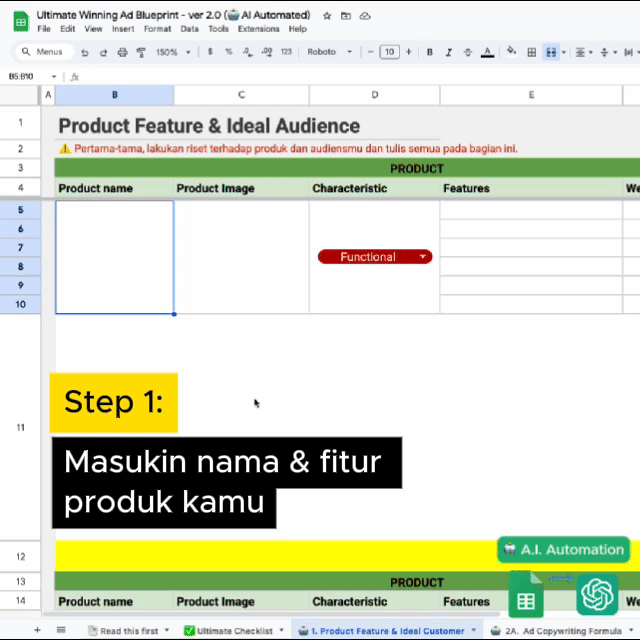Open the text color picker

[x=487, y=52]
